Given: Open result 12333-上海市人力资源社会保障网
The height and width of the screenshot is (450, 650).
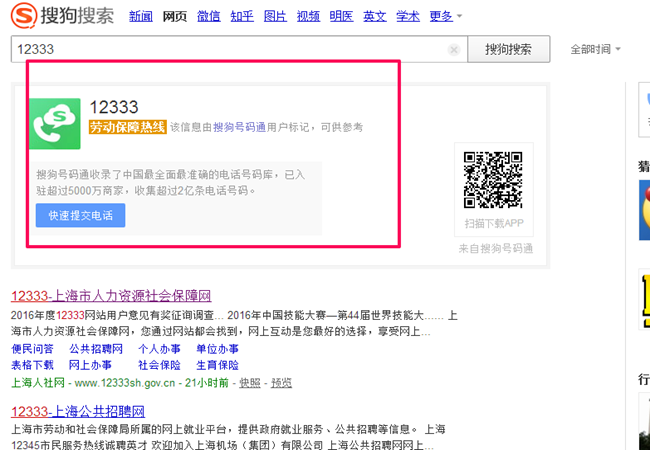Looking at the screenshot, I should [x=111, y=296].
